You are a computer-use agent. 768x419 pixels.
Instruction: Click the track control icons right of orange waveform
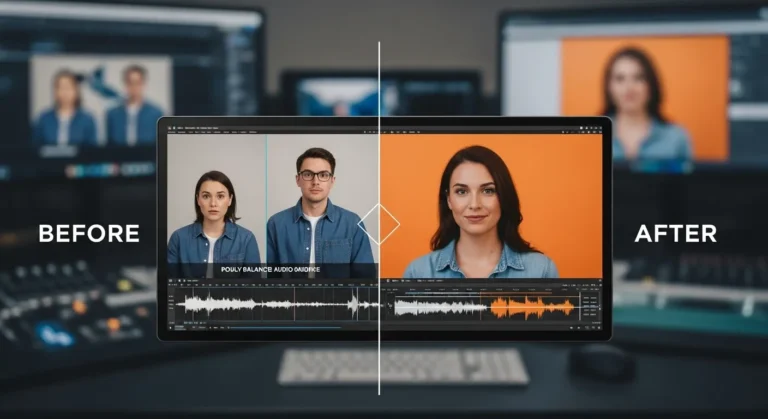(x=588, y=307)
